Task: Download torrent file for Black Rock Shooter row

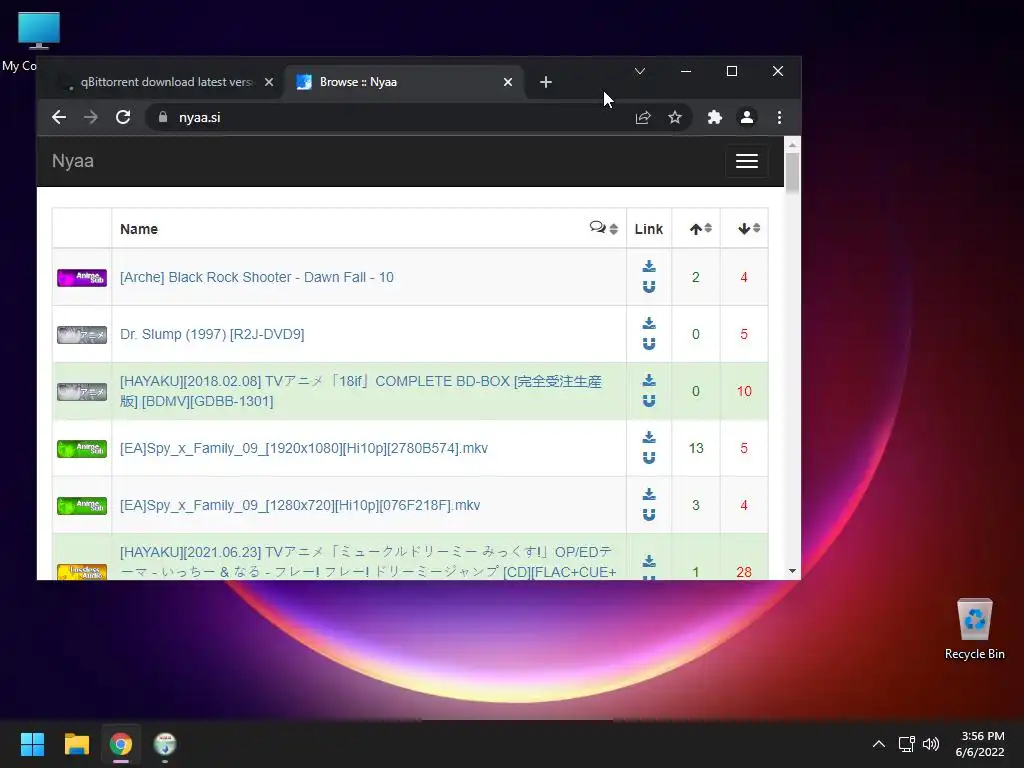Action: (x=648, y=266)
